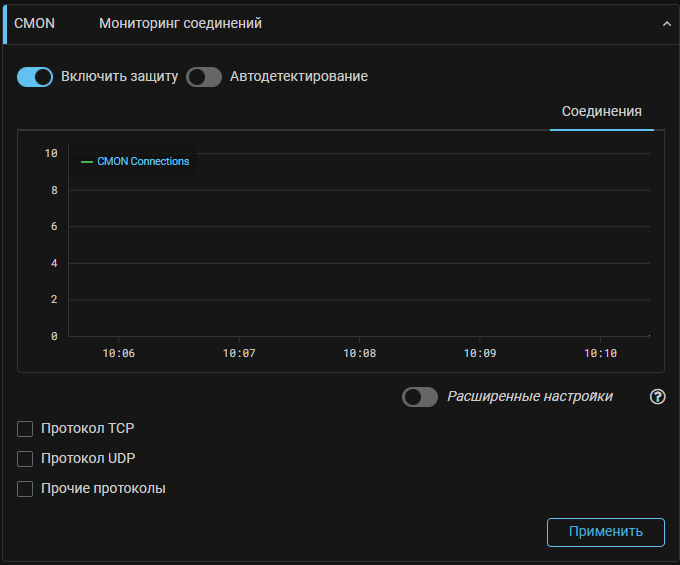The width and height of the screenshot is (680, 565).
Task: Click the Расширенные настройки text label
Action: pyautogui.click(x=530, y=397)
